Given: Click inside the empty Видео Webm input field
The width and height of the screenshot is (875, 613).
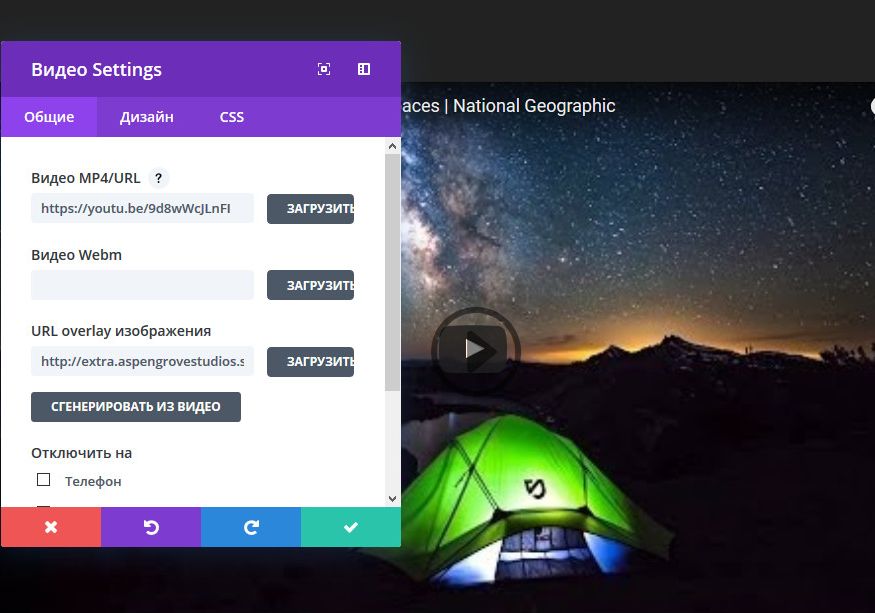Looking at the screenshot, I should (x=141, y=285).
